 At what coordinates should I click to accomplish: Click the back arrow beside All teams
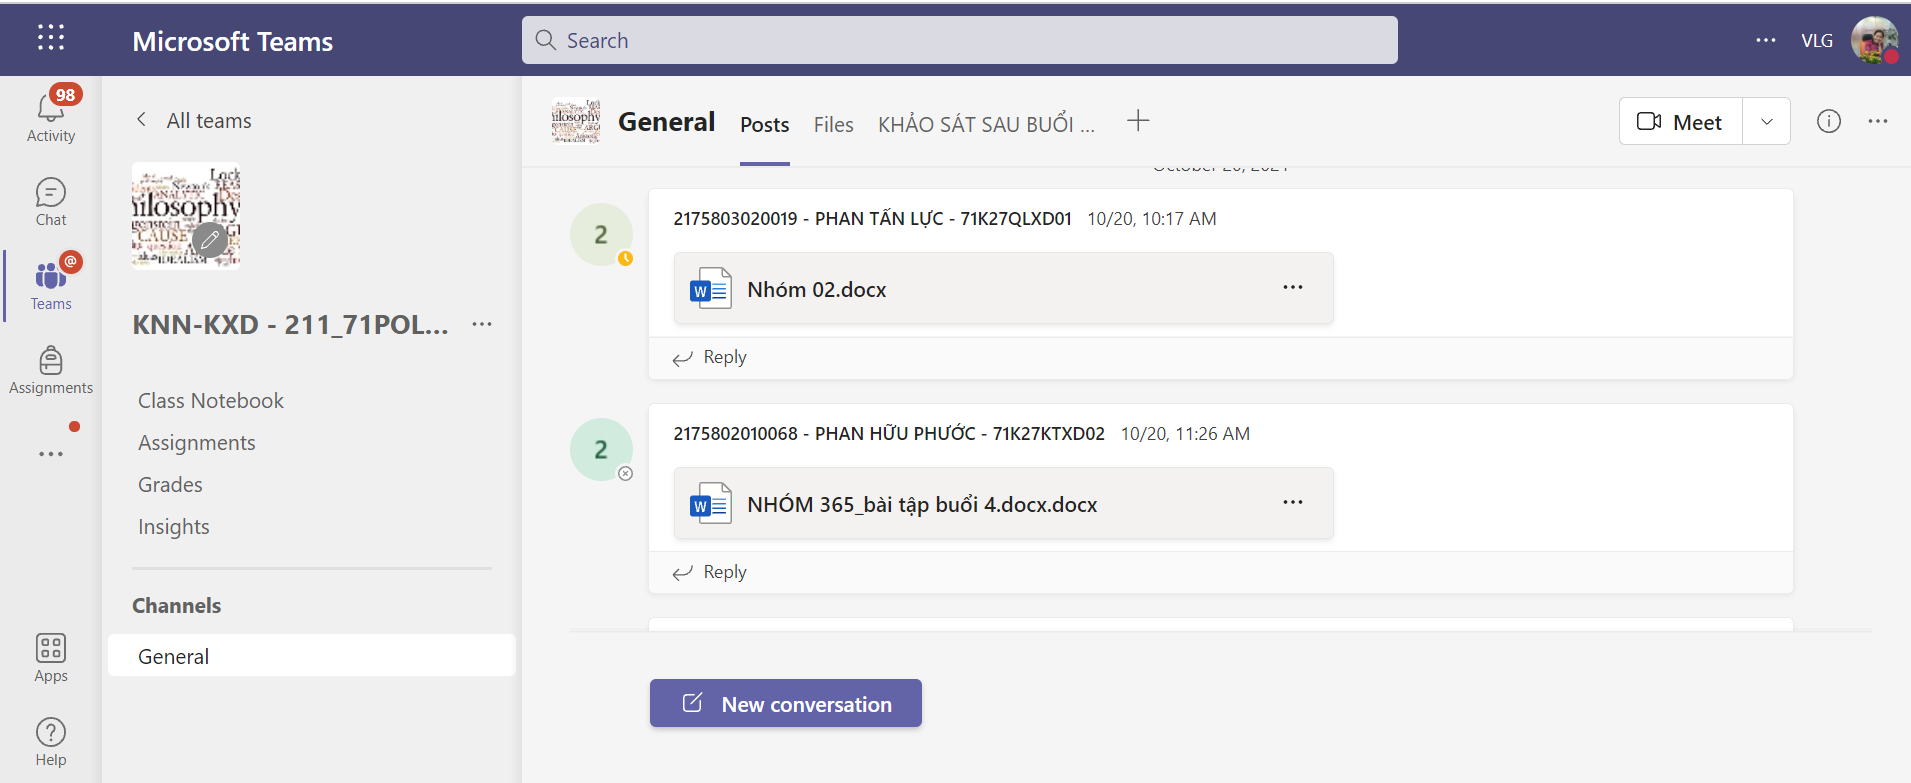[x=142, y=120]
